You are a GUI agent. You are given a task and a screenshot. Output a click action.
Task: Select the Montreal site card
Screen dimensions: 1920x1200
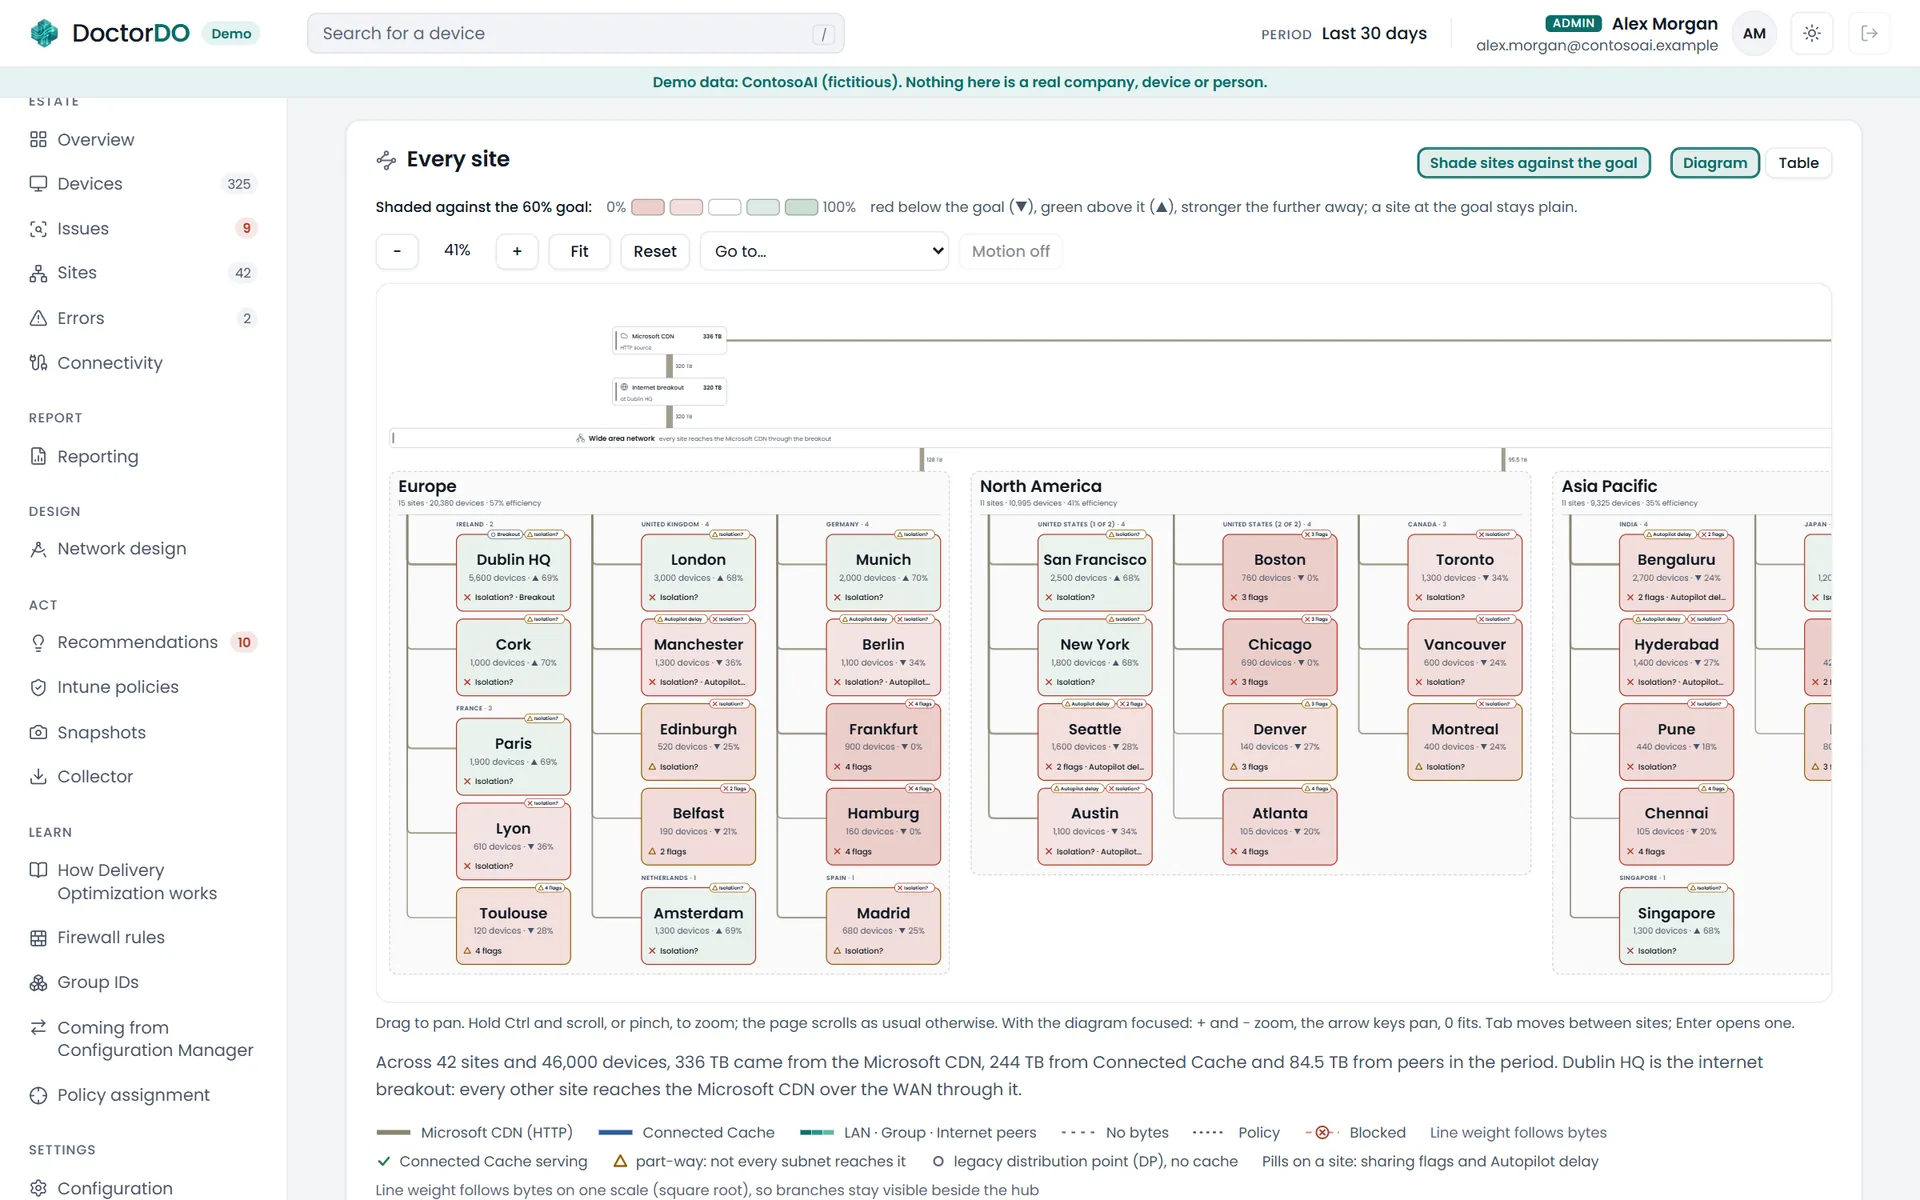point(1465,742)
